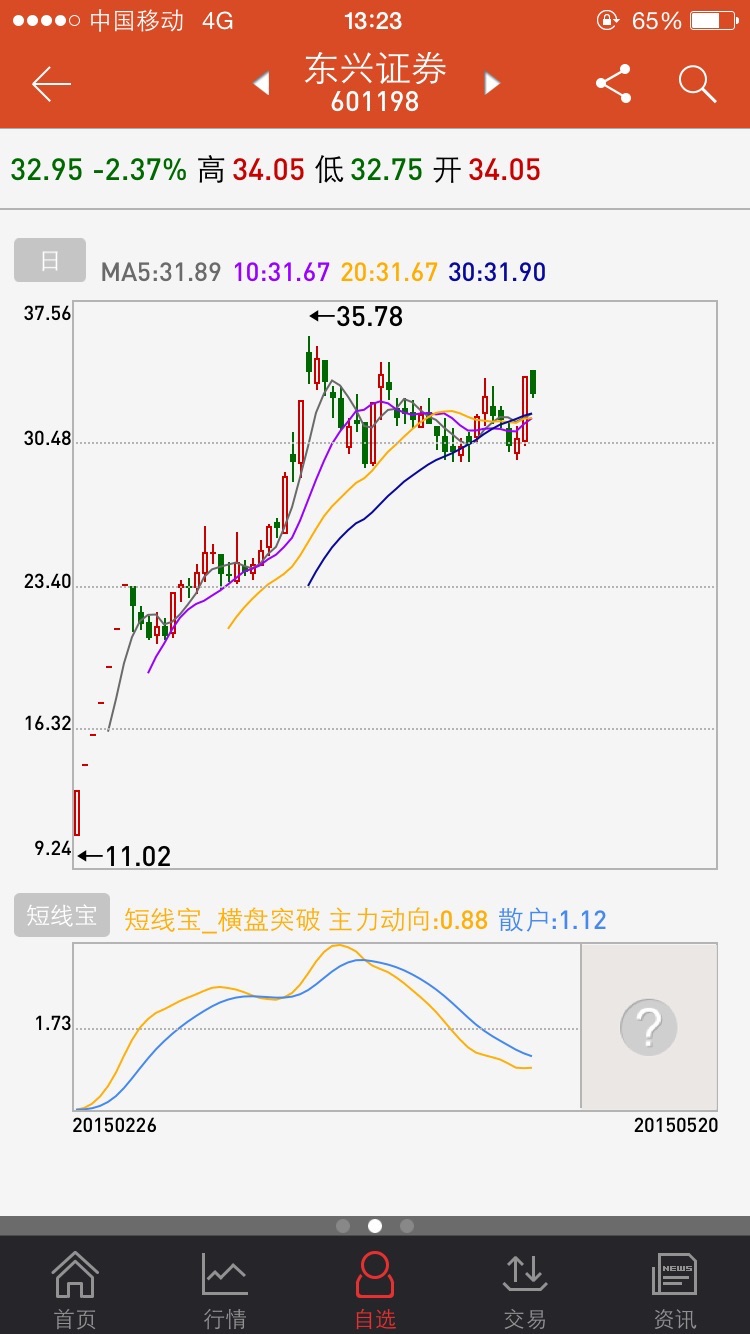This screenshot has width=750, height=1334.
Task: Tap the 1.73 indicator axis label
Action: tap(53, 1024)
